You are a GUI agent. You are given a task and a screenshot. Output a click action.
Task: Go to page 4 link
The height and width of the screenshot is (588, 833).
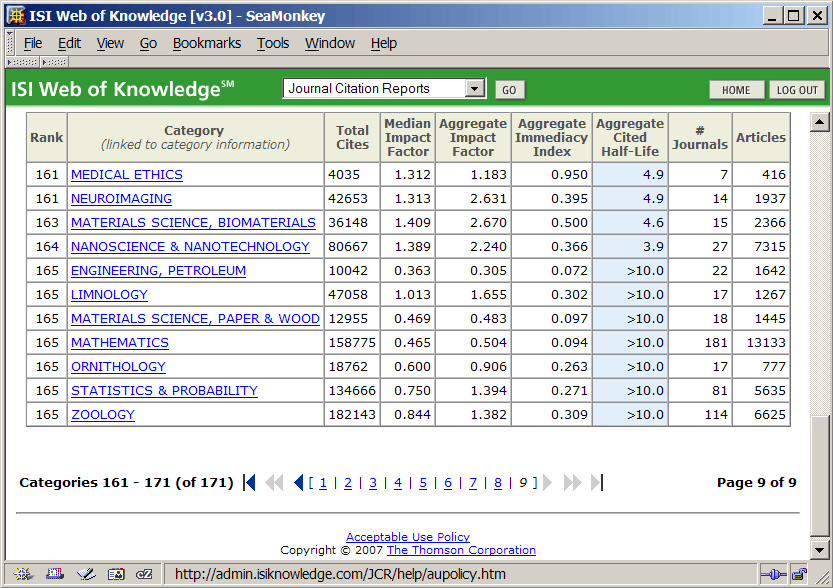point(398,483)
